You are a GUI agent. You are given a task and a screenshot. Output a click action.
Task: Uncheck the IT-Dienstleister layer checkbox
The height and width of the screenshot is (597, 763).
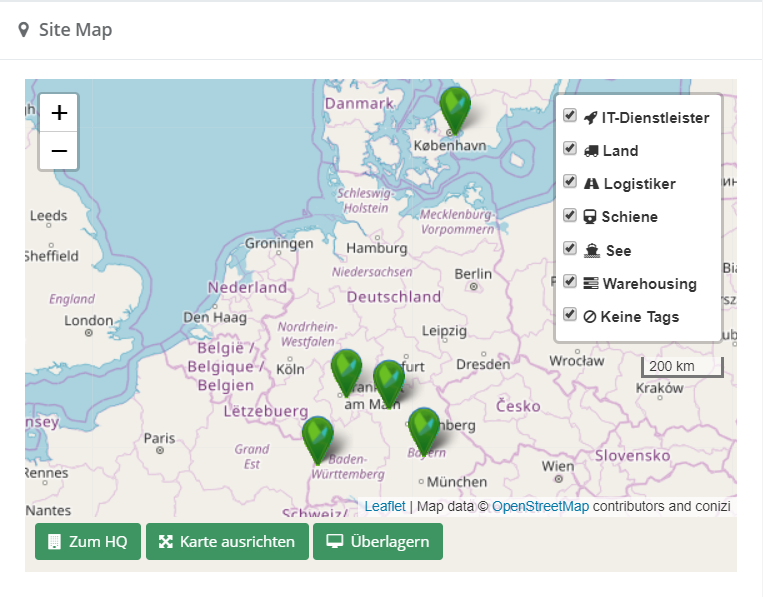click(570, 116)
